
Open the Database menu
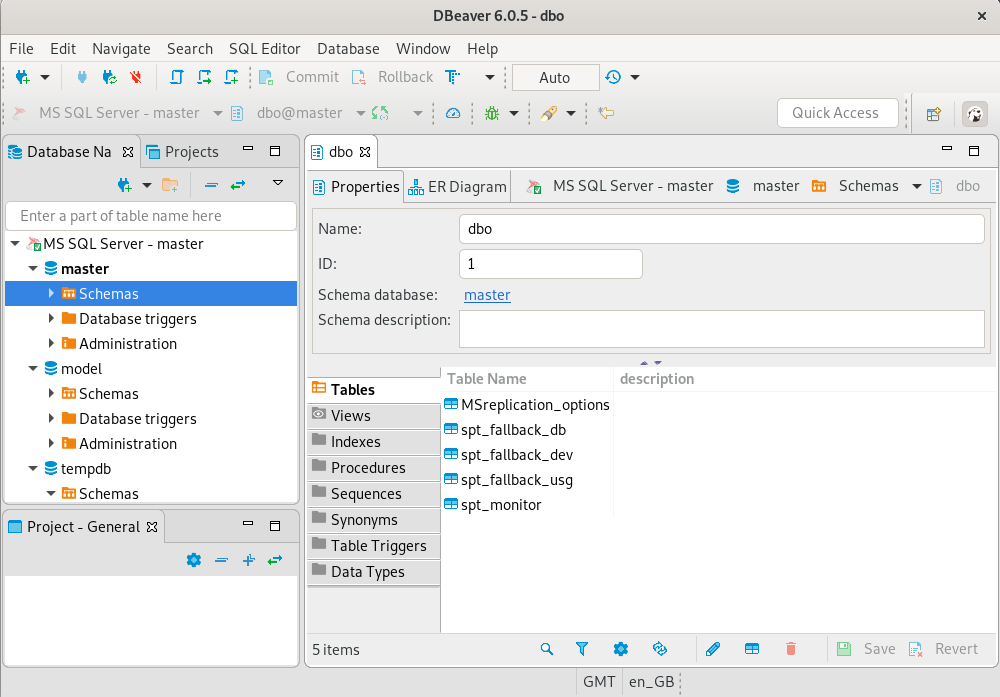tap(348, 48)
